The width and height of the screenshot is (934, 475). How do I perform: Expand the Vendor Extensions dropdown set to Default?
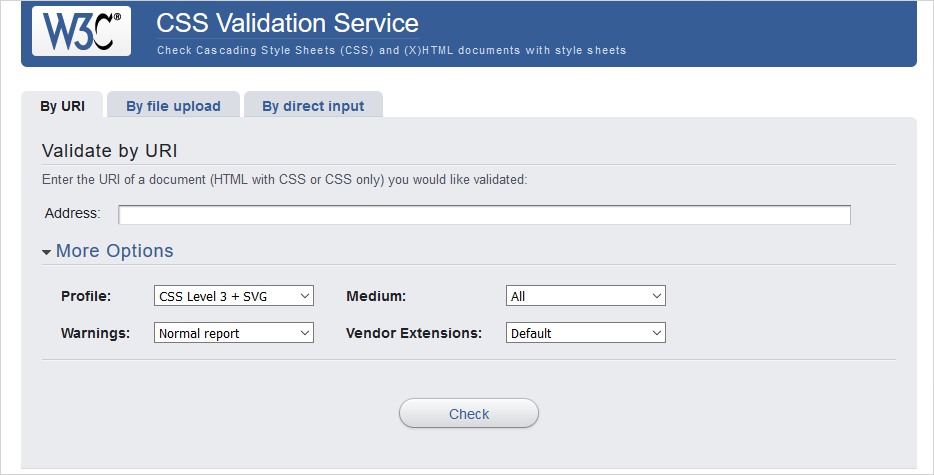click(586, 333)
